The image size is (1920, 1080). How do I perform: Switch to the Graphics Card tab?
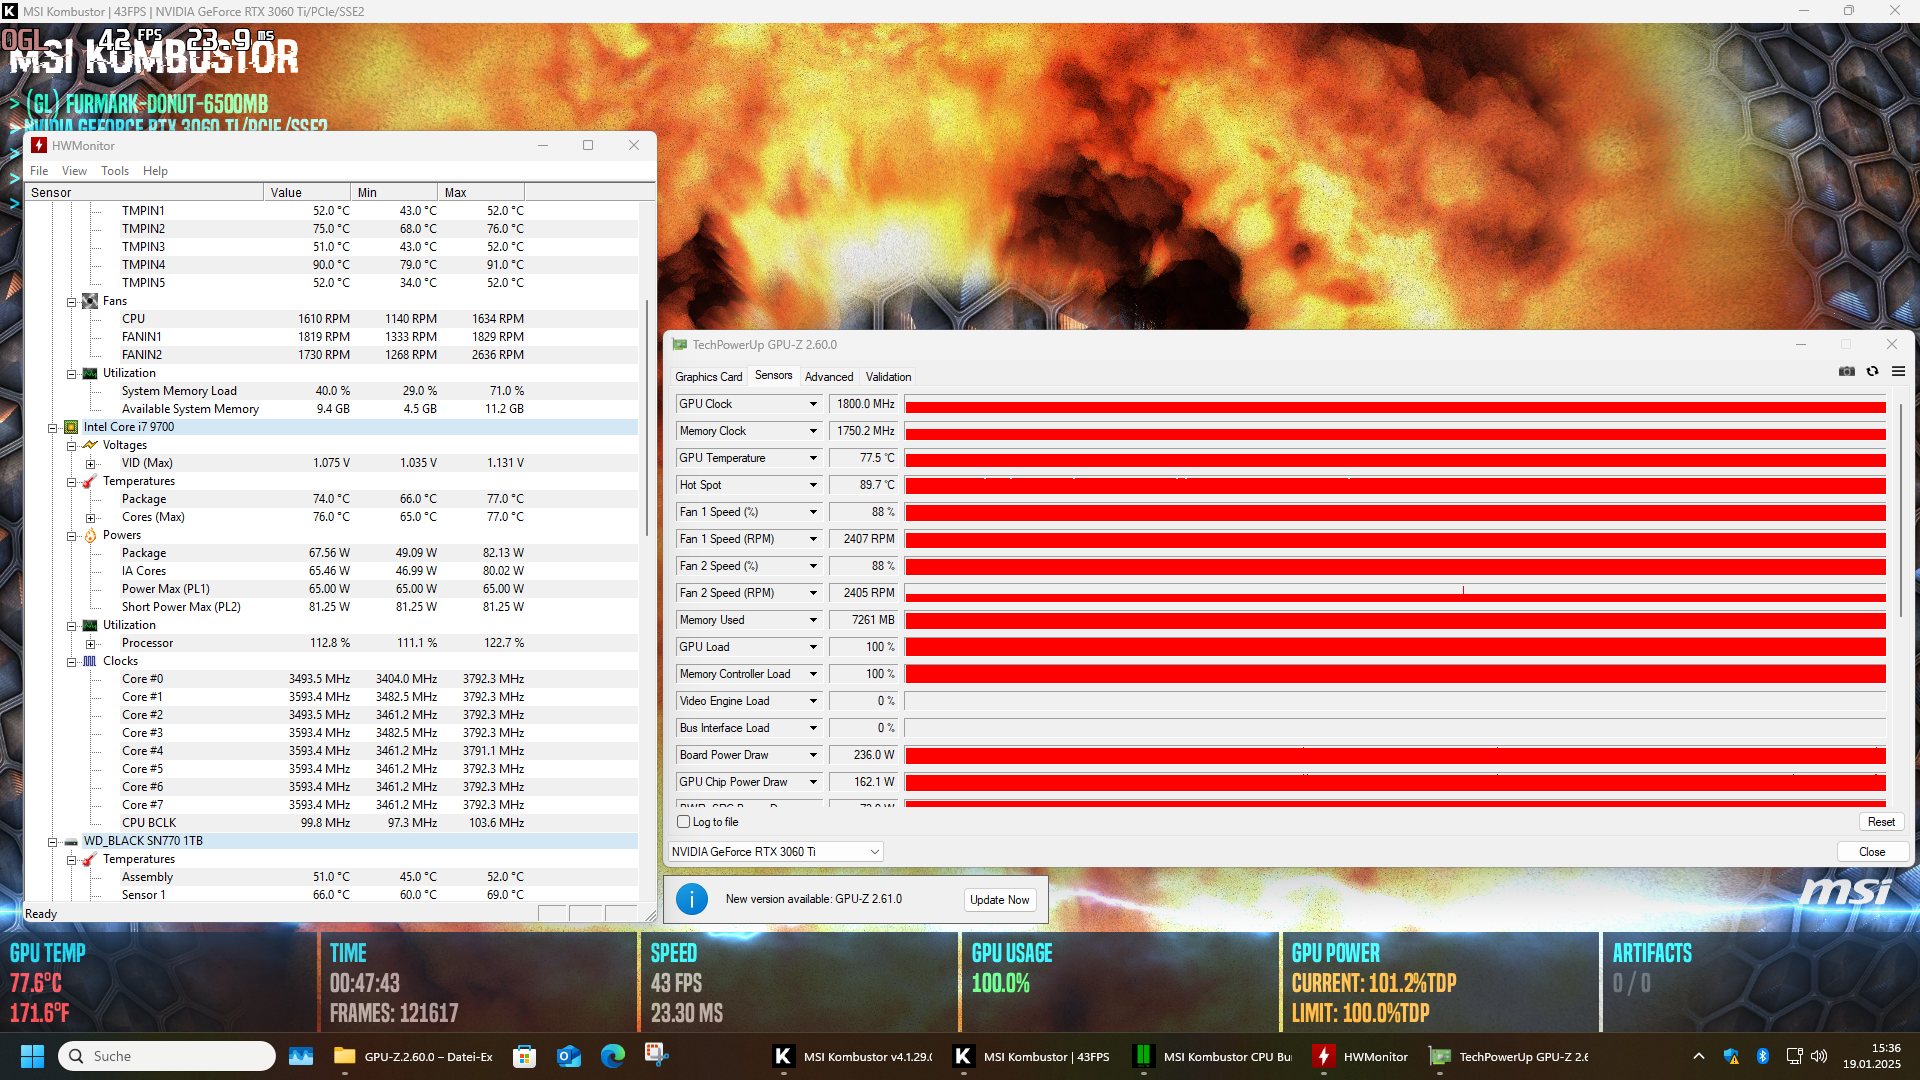click(x=708, y=377)
